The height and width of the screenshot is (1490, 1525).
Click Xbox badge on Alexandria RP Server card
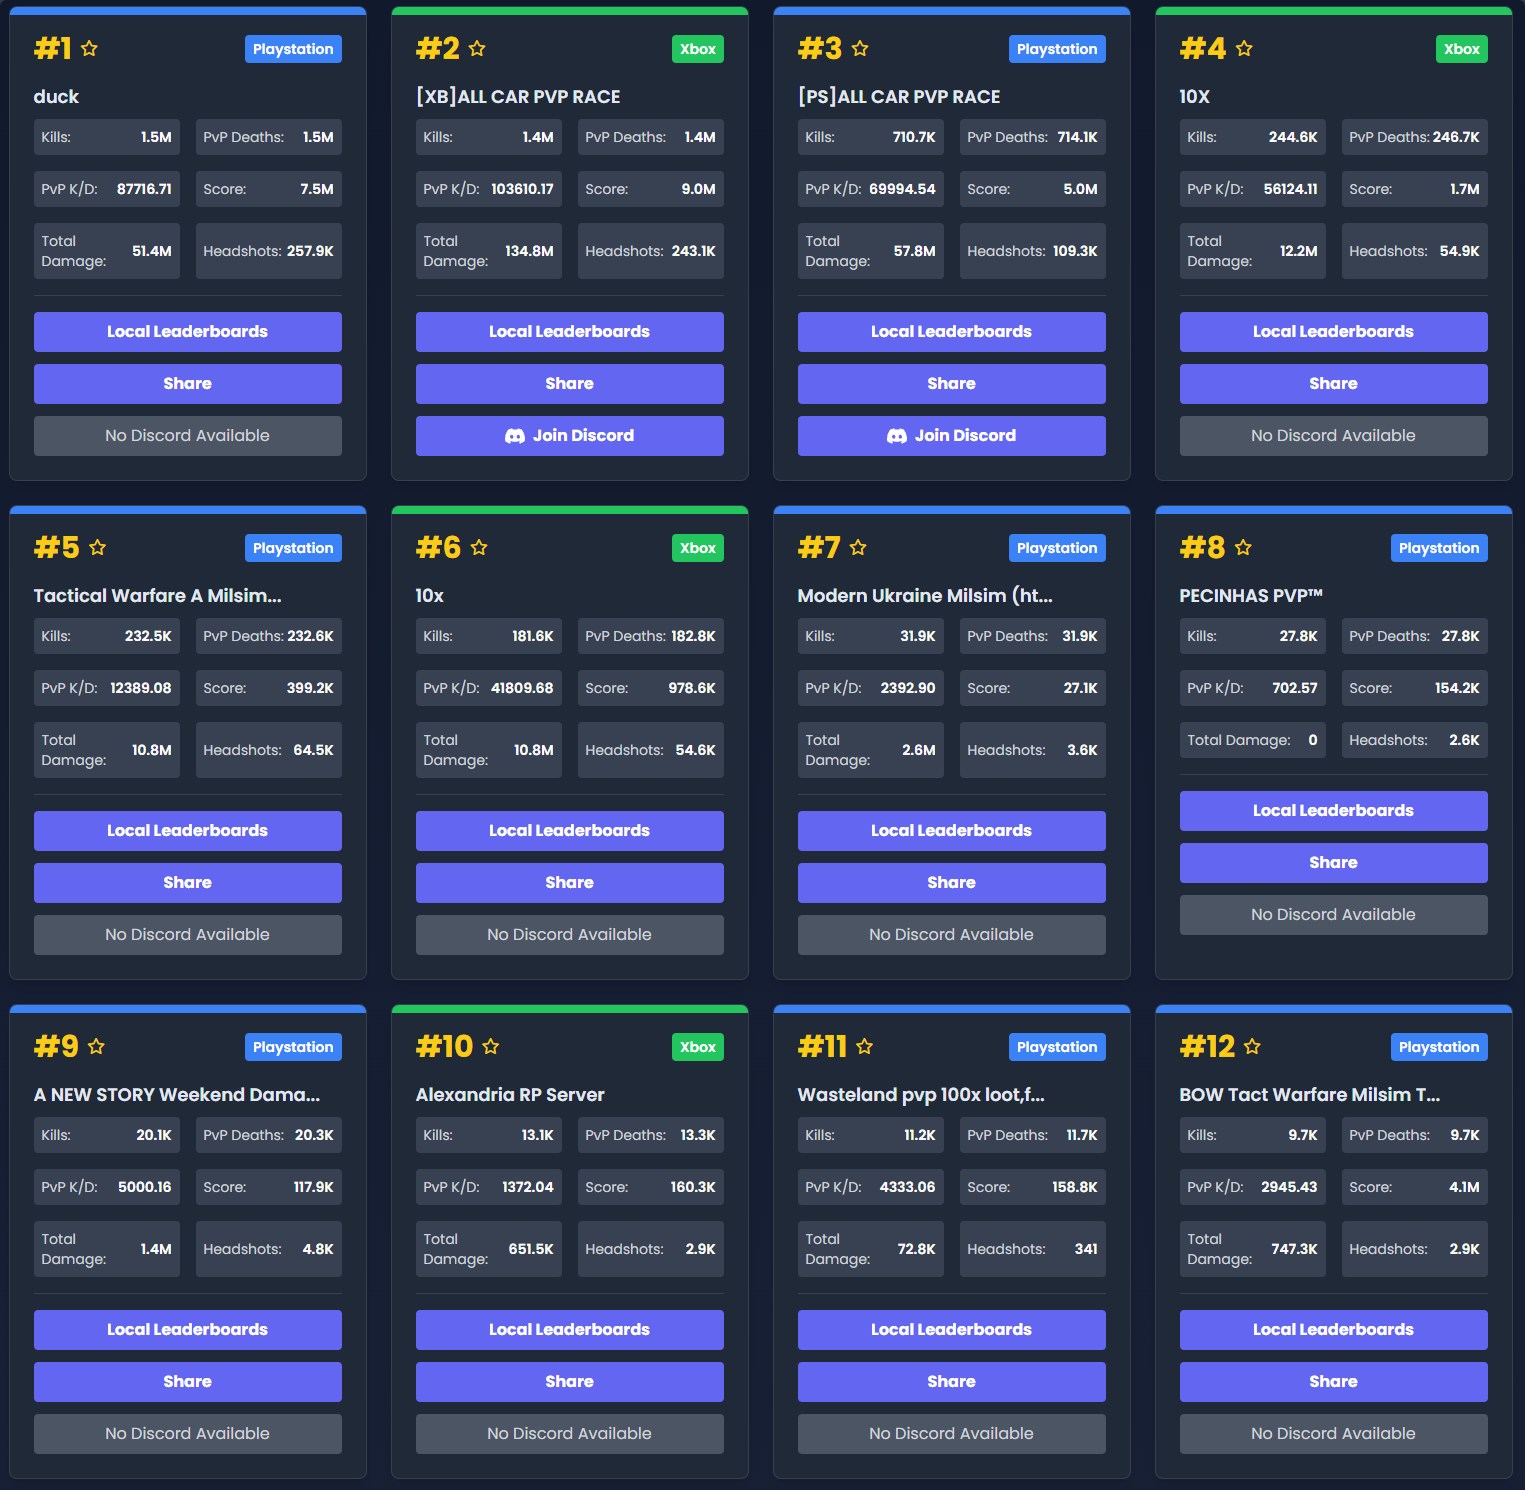tap(698, 1047)
